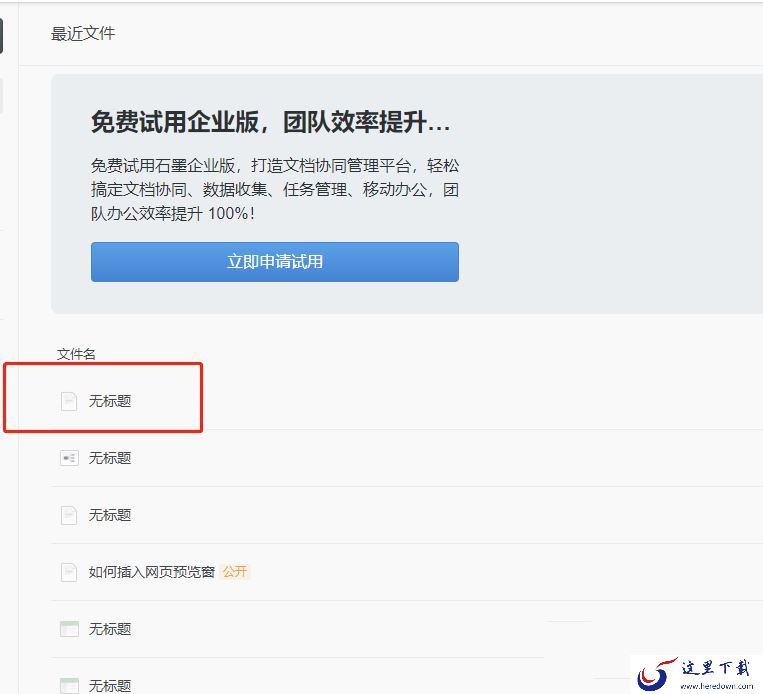Click the mind-map file icon
763x694 pixels.
[x=69, y=458]
